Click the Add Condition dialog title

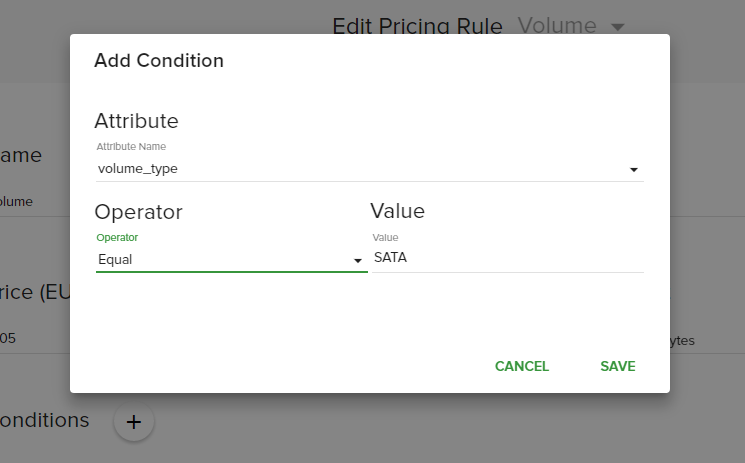[159, 60]
